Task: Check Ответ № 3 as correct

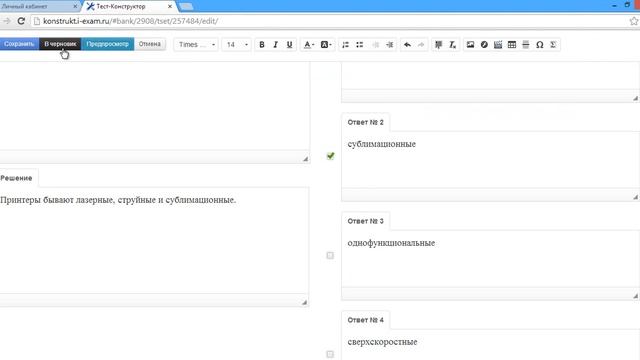Action: (330, 256)
